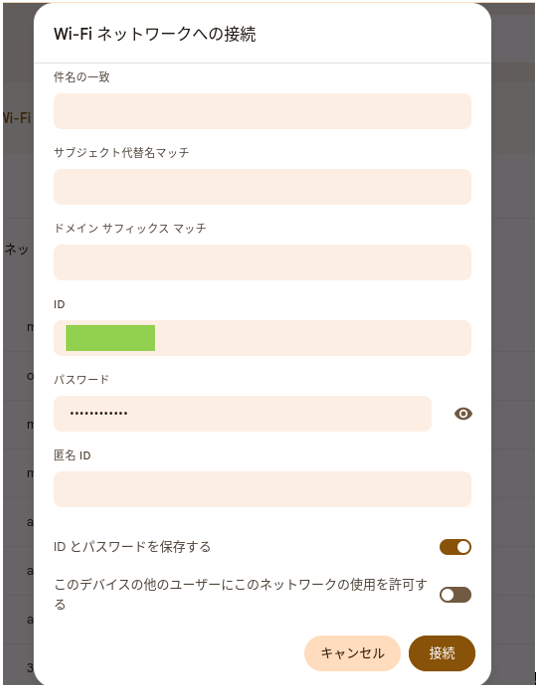
Task: Show the password with the eye icon
Action: 463,413
